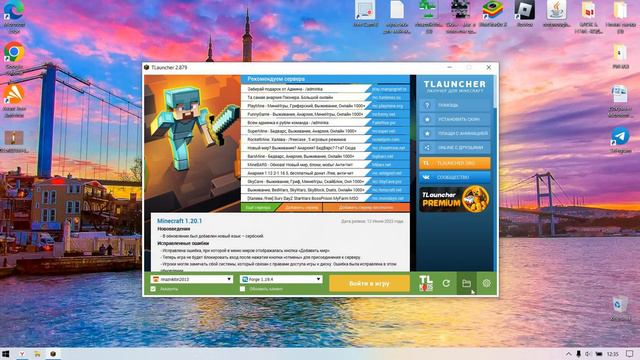640x360 pixels.
Task: Click the share icon for online with friends
Action: (427, 147)
